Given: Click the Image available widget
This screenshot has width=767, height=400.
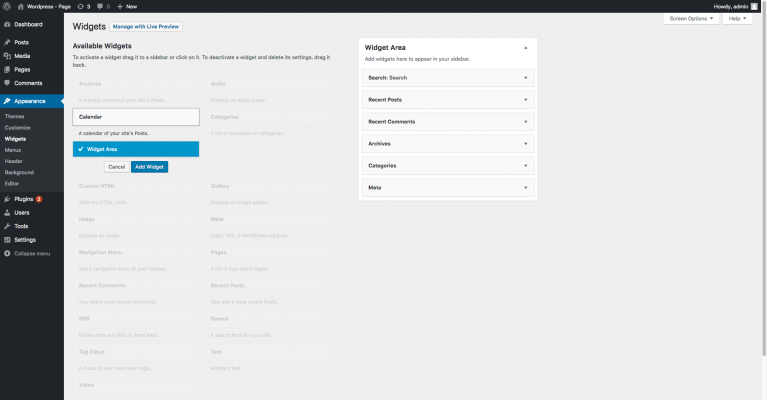Looking at the screenshot, I should [136, 219].
